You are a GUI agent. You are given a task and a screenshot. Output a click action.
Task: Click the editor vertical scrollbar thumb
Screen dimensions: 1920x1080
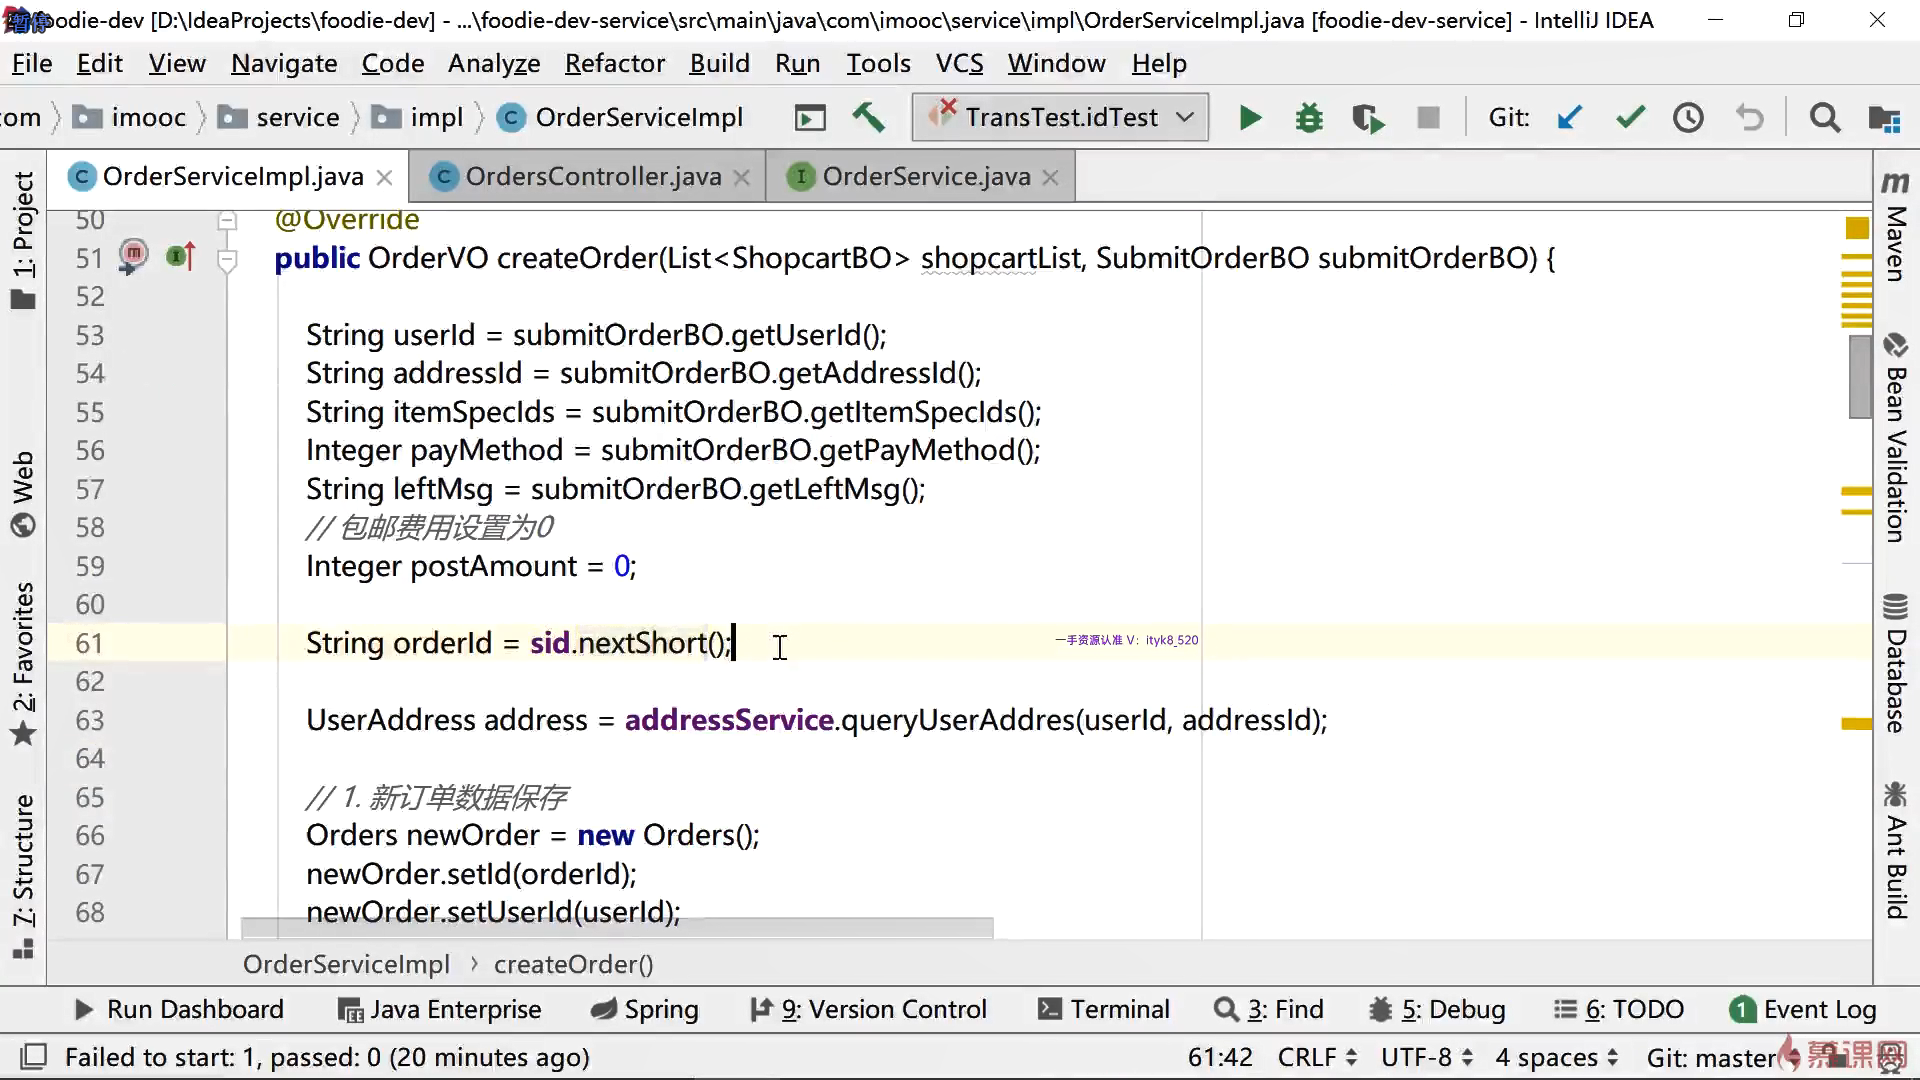pos(1859,377)
